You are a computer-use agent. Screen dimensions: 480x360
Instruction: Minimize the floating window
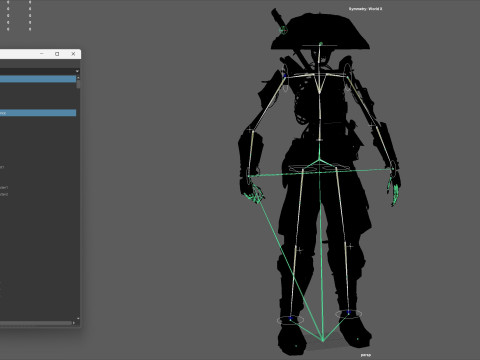pos(42,54)
